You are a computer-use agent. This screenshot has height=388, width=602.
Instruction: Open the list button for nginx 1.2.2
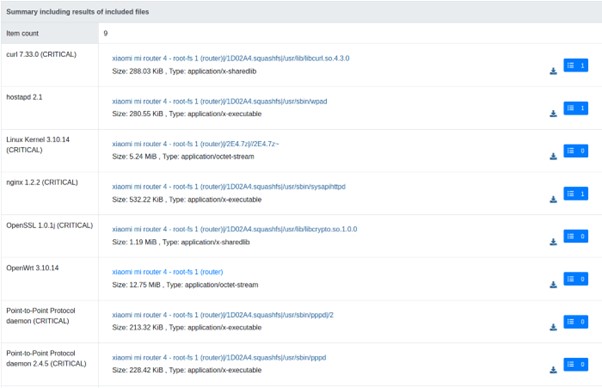576,193
